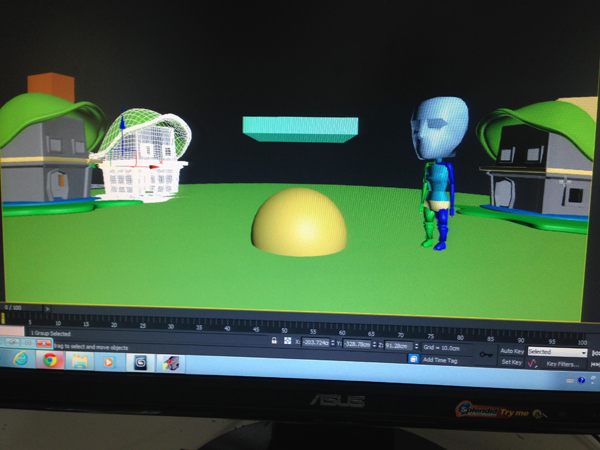Click the X coordinate spinner arrows

coord(333,343)
